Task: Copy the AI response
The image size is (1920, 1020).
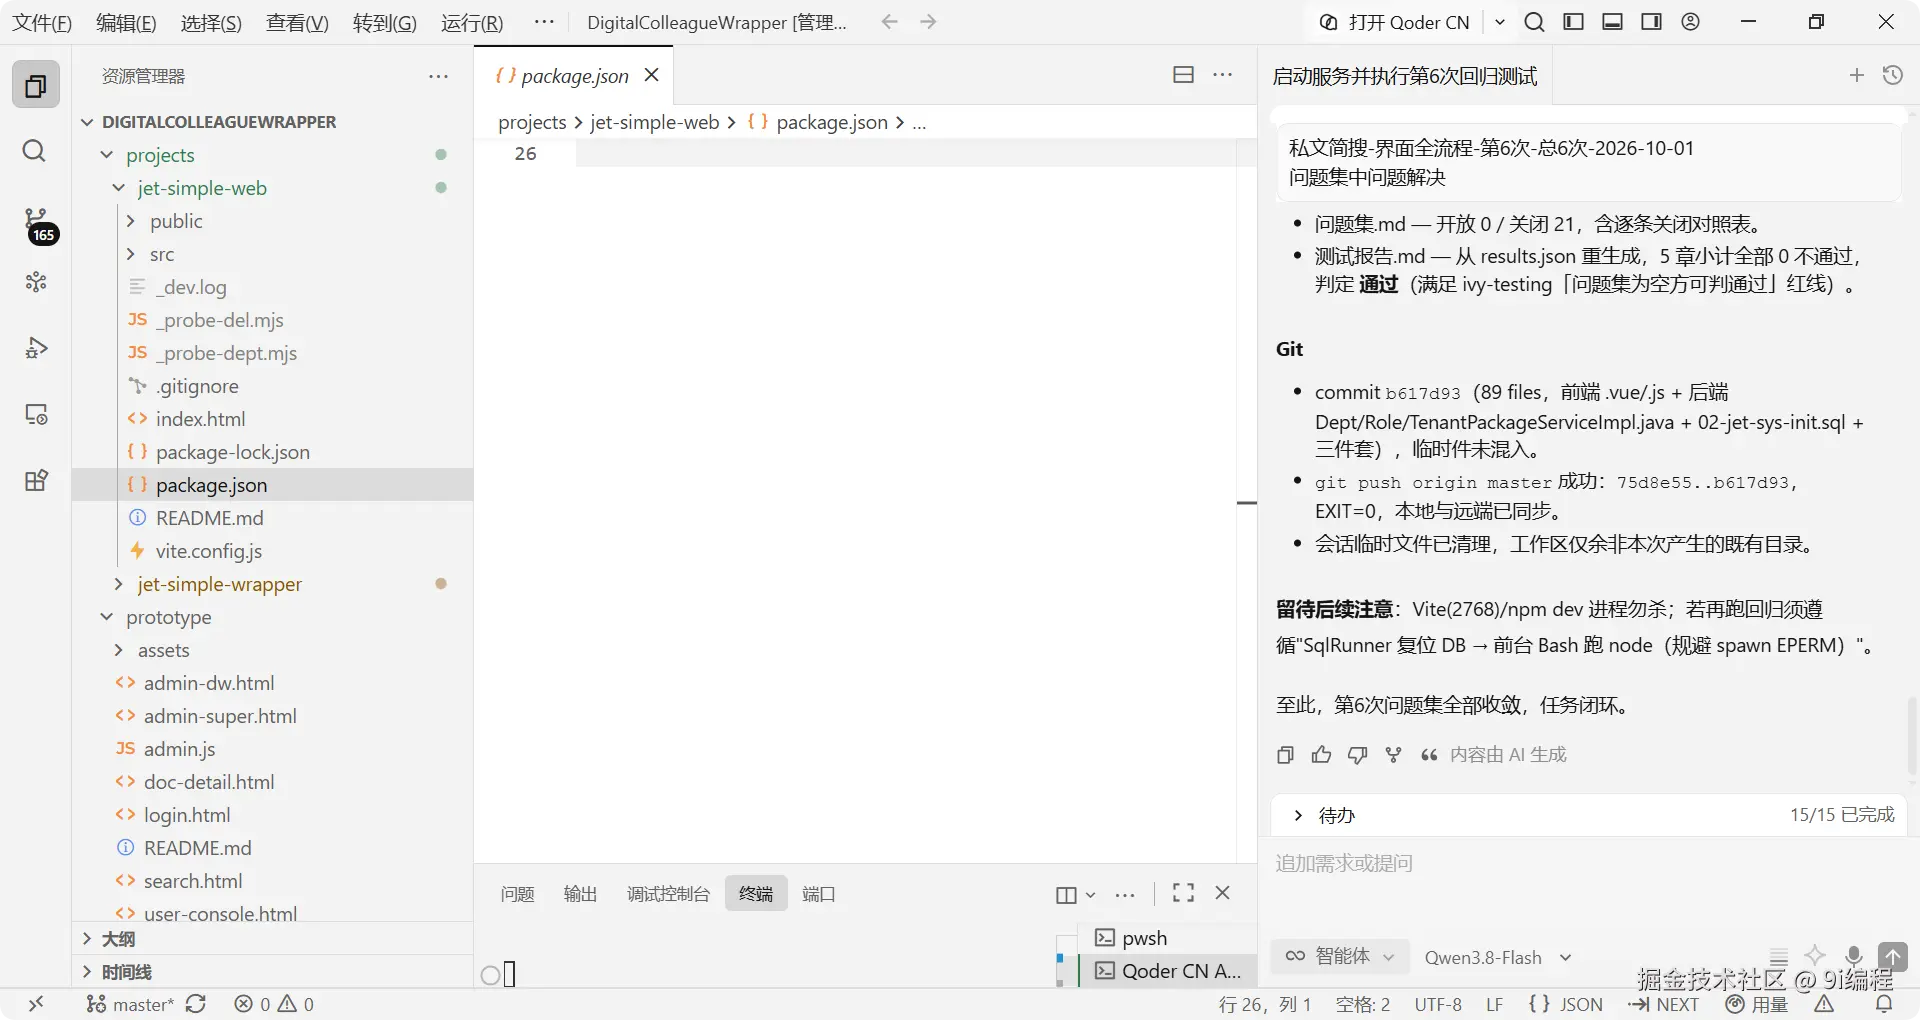Action: (x=1286, y=755)
